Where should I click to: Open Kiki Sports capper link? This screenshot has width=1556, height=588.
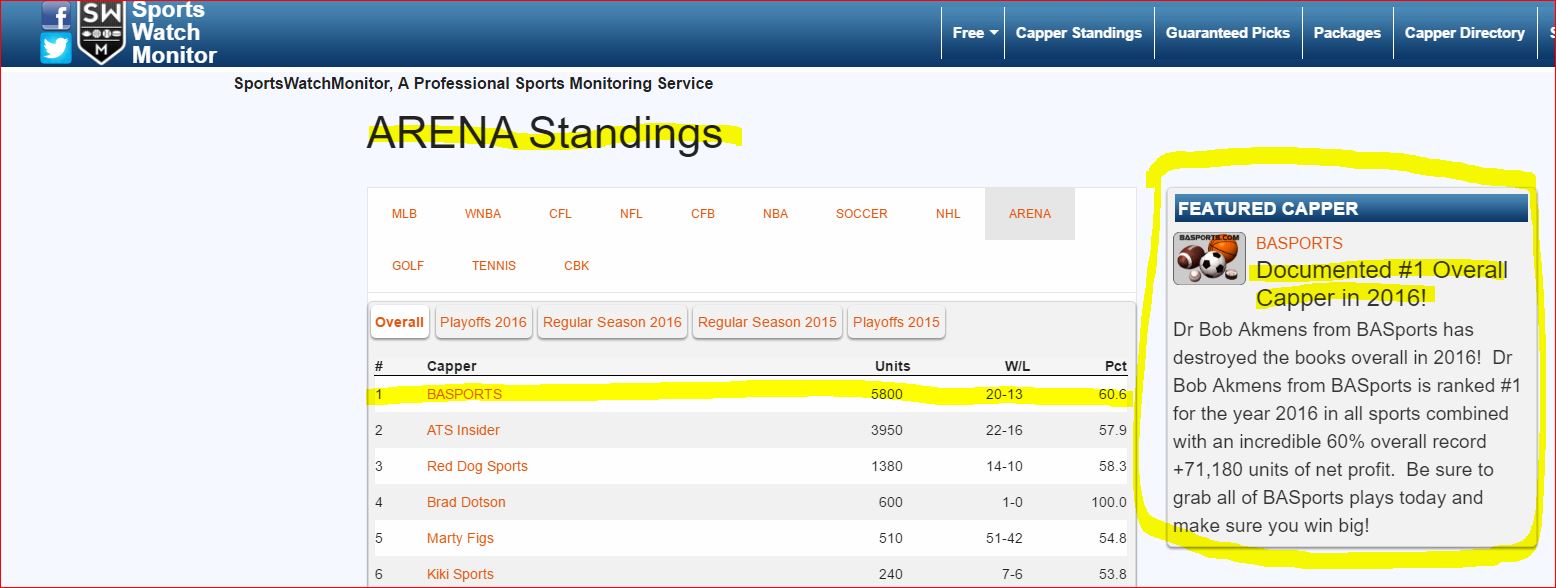point(460,574)
